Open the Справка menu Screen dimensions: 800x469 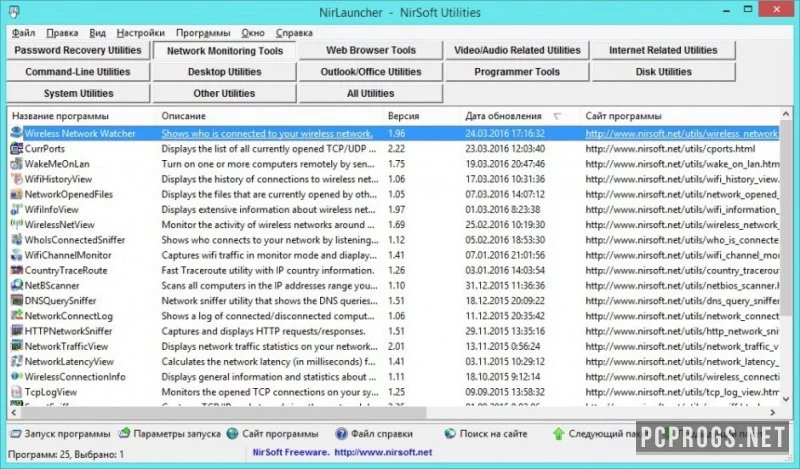pos(294,33)
